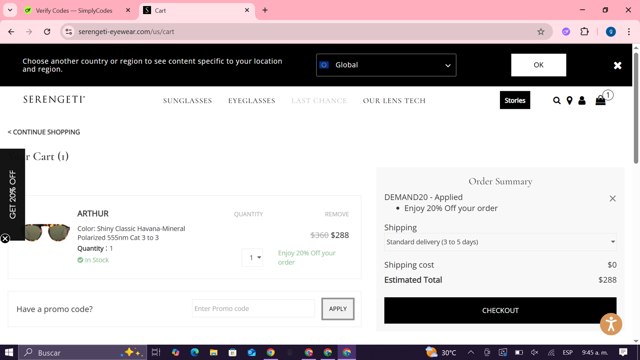Open the OUR LENS TECH menu

pyautogui.click(x=394, y=101)
